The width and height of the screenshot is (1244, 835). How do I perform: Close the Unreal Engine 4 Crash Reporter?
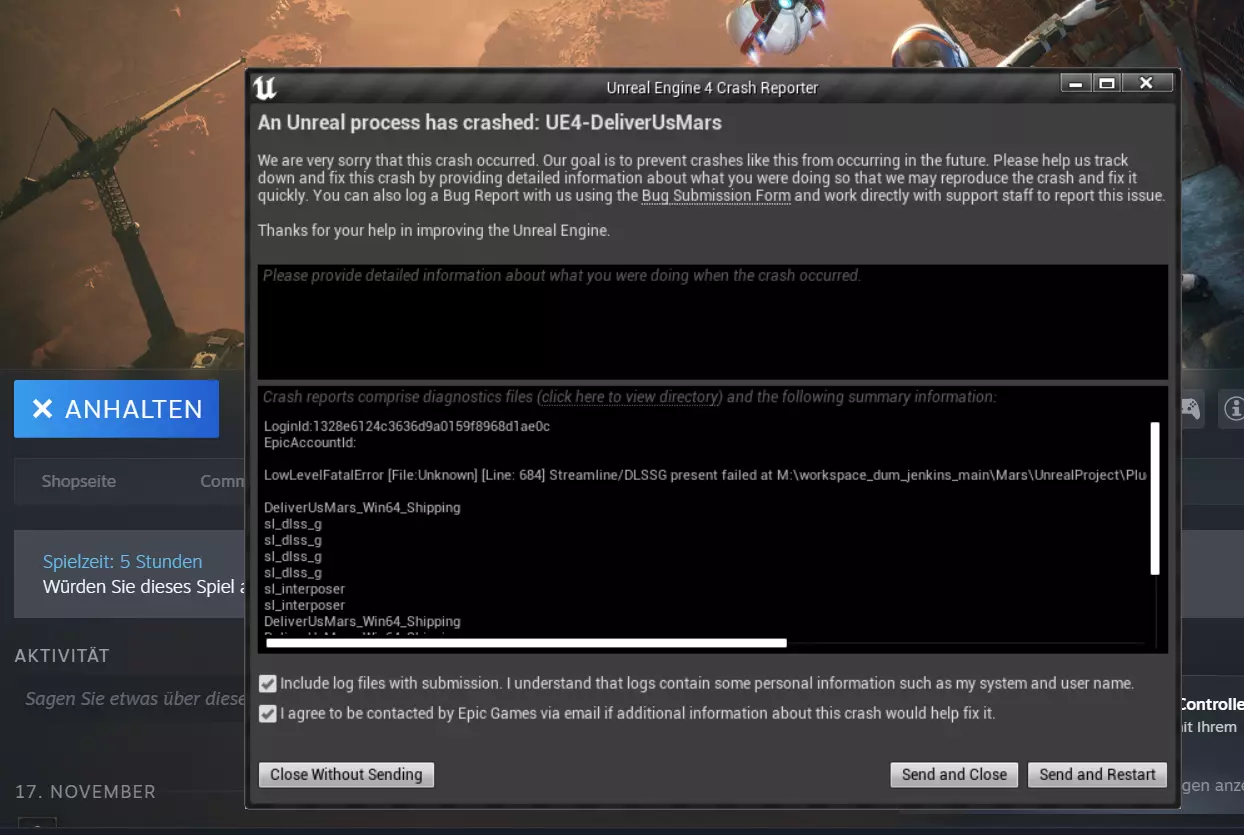tap(1146, 83)
